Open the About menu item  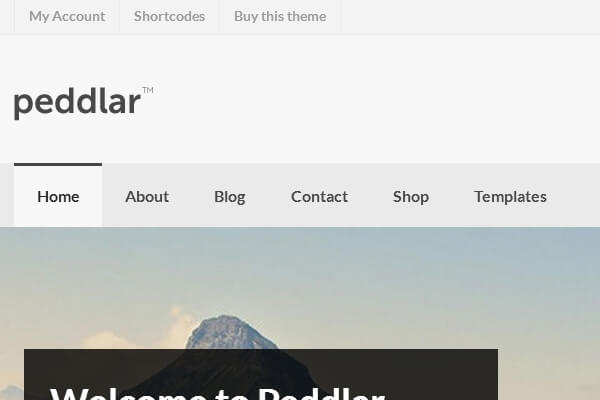[147, 196]
